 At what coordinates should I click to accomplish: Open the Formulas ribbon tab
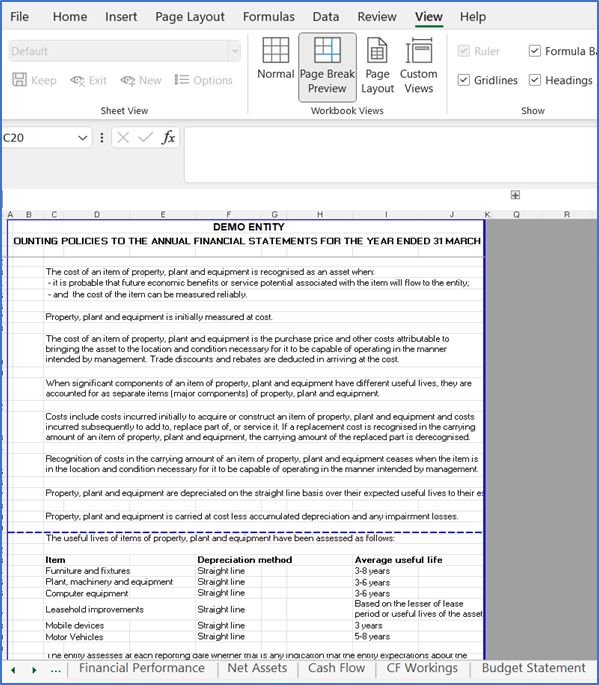(x=269, y=17)
